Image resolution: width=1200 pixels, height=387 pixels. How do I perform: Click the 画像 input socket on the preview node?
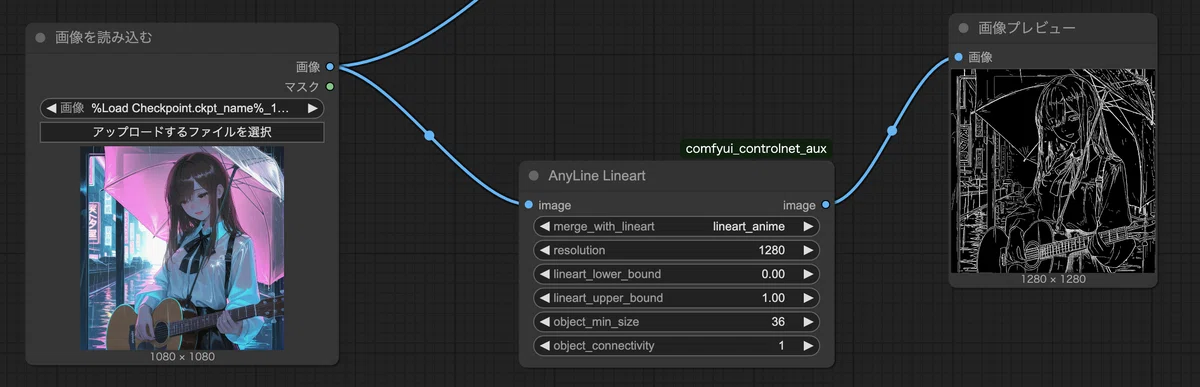[x=959, y=57]
